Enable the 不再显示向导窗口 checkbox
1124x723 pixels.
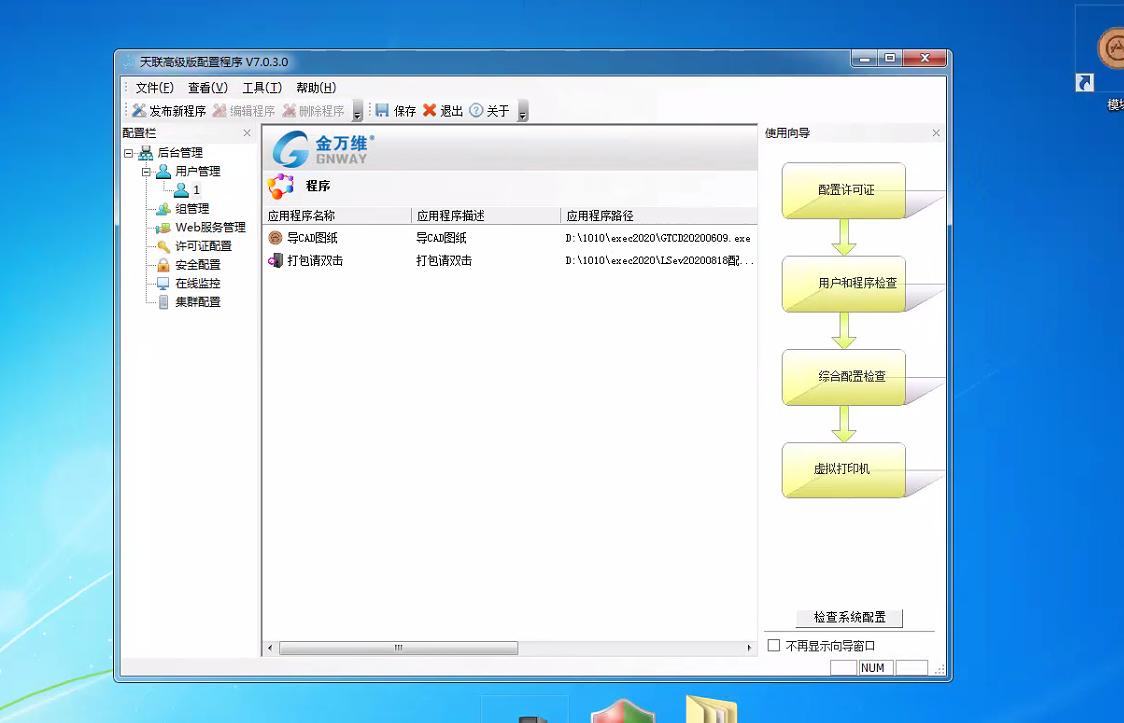coord(774,646)
